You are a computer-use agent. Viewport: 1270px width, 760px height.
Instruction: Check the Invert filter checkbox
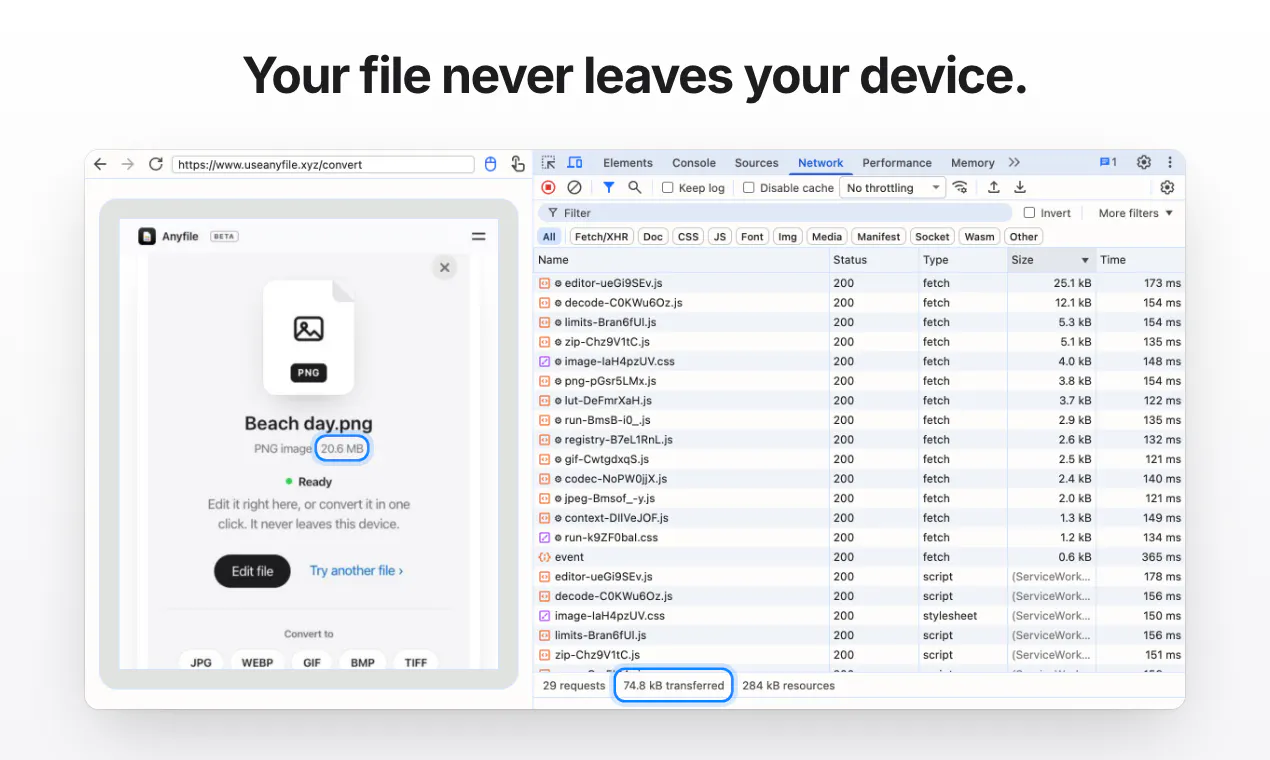click(x=1029, y=213)
